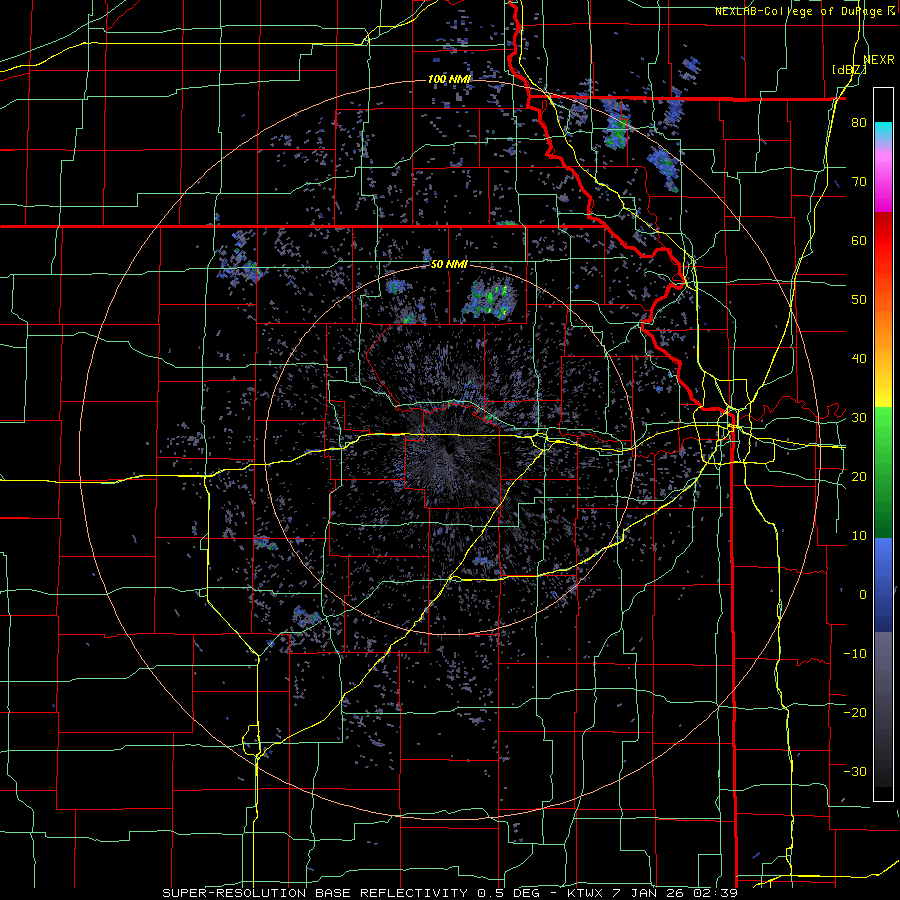Viewport: 900px width, 900px height.
Task: Click the 80 value on the dBZ scale
Action: [859, 123]
